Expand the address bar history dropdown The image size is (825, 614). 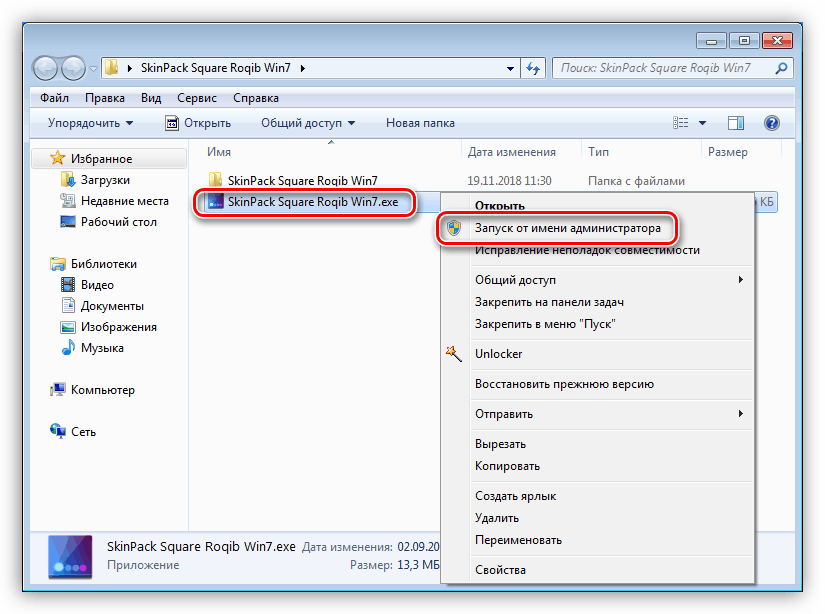510,68
